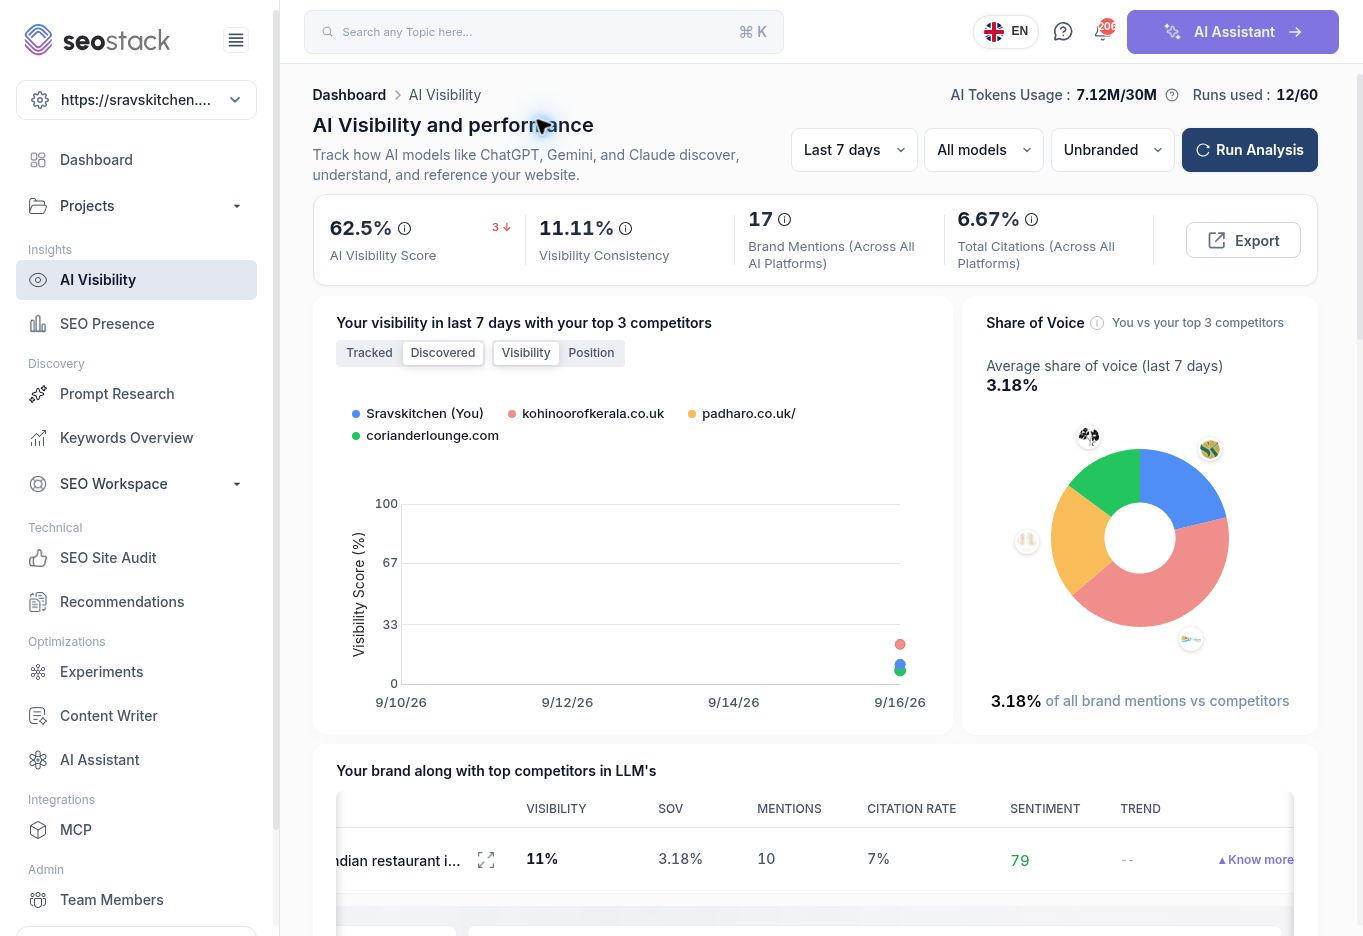Viewport: 1363px width, 936px height.
Task: Click the search topic input field
Action: pyautogui.click(x=544, y=32)
